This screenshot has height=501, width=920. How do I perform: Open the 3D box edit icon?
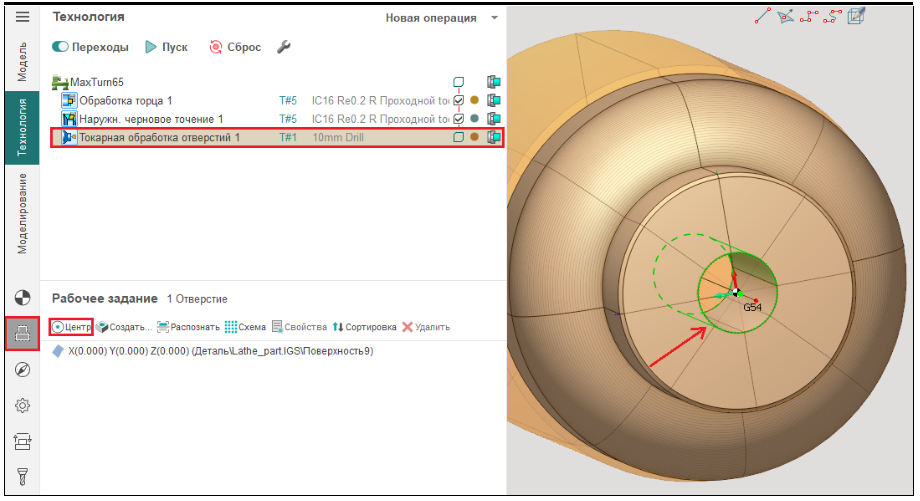pos(857,16)
